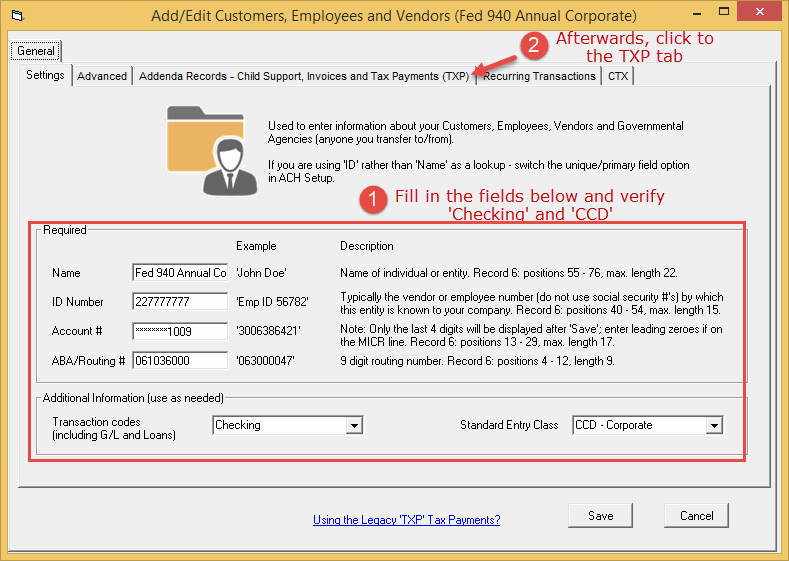Open the Recurring Transactions tab

coord(539,76)
